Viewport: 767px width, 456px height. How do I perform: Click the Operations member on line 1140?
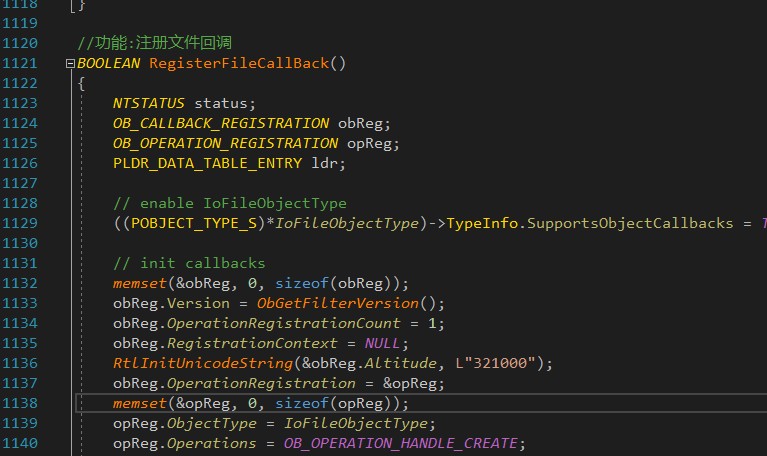click(x=212, y=443)
